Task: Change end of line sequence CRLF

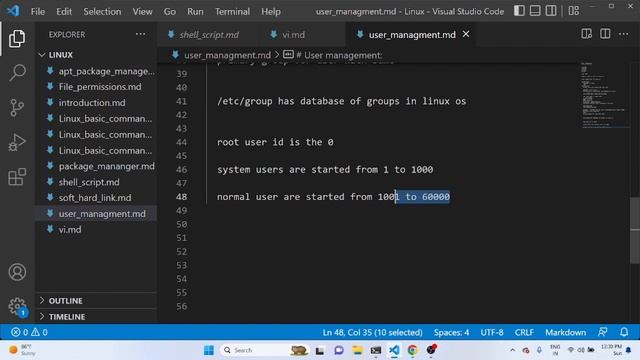Action: [x=524, y=332]
